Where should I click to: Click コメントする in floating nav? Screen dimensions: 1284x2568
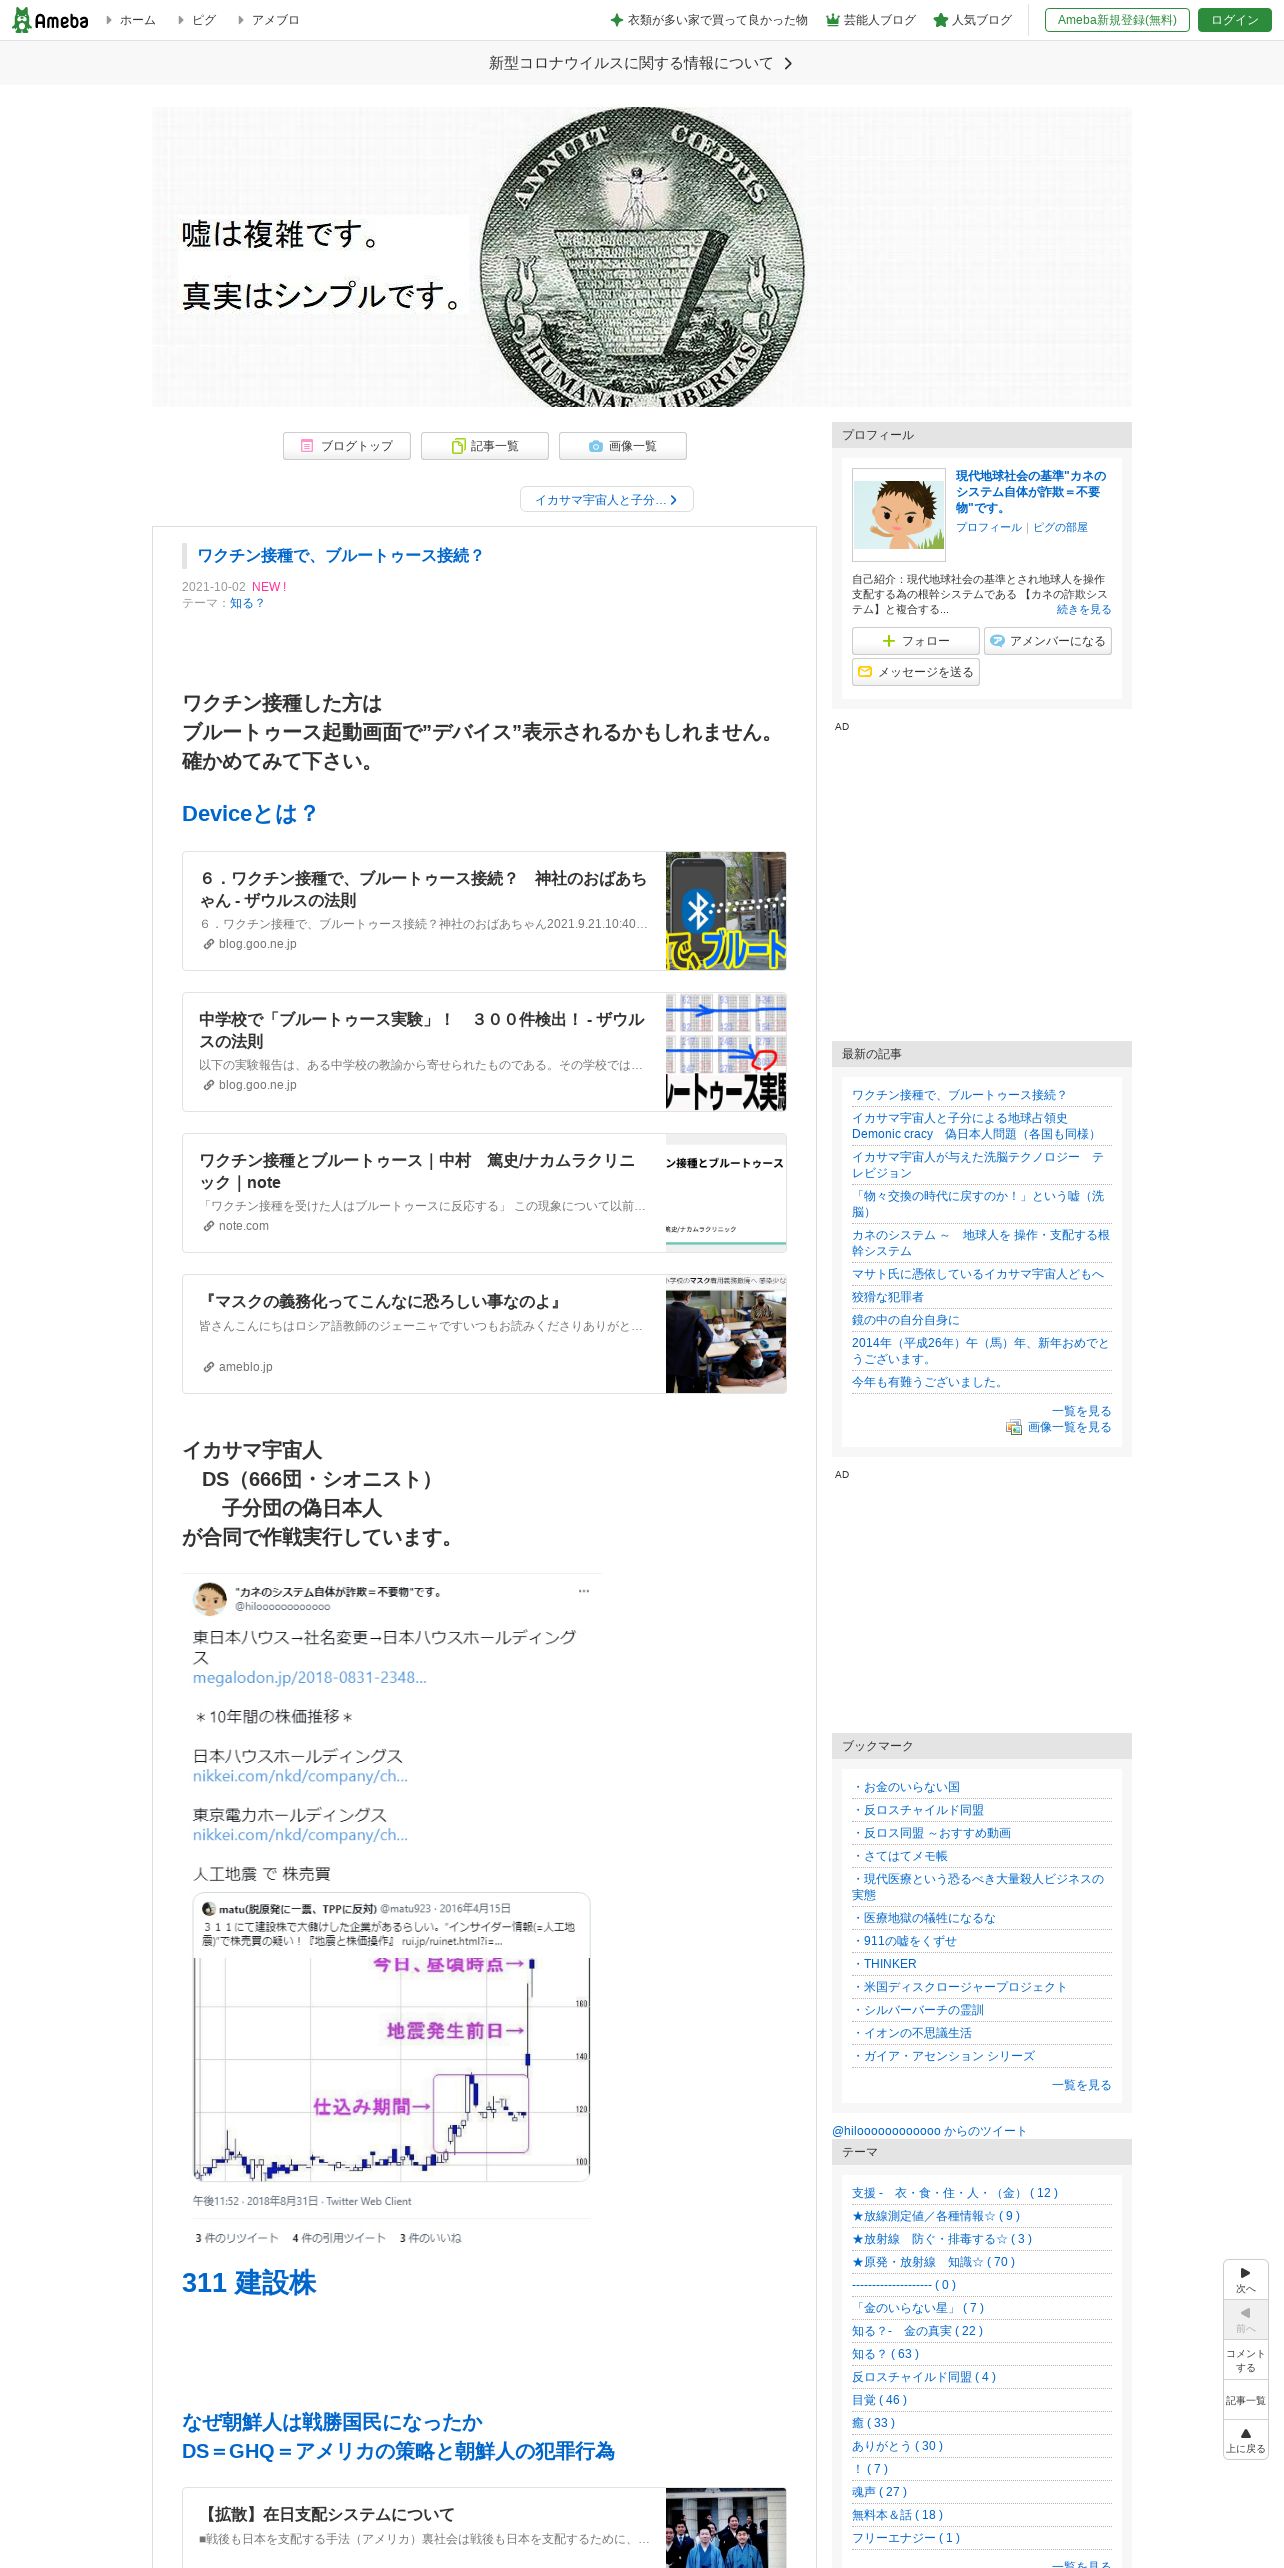click(x=1246, y=2360)
